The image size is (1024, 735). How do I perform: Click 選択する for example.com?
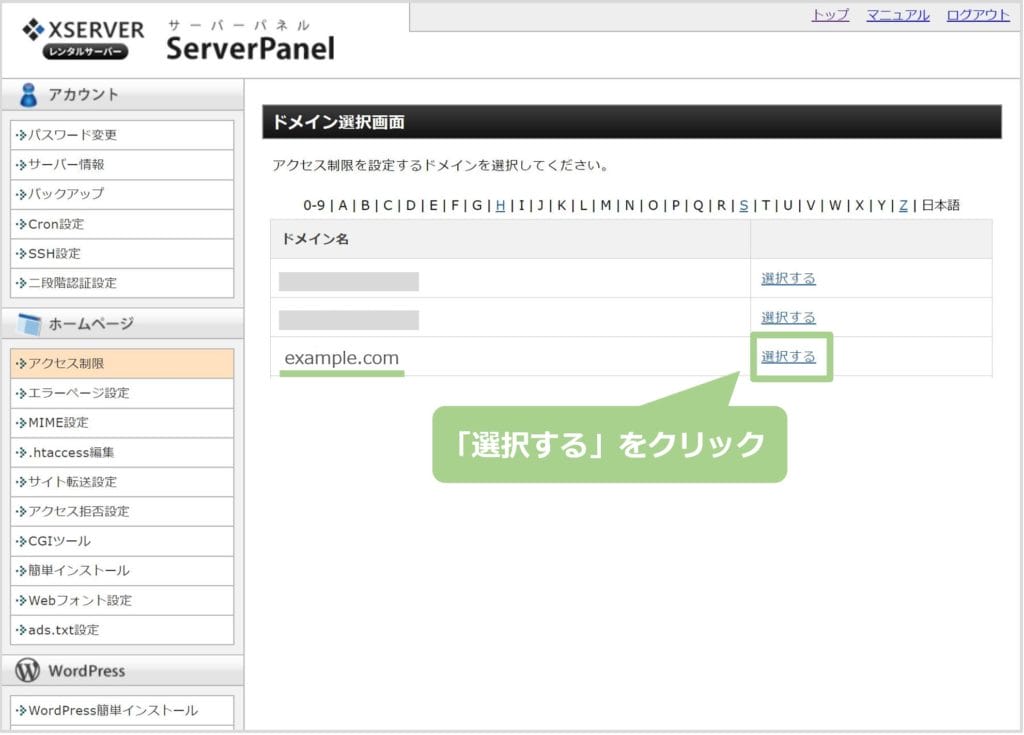[x=788, y=357]
